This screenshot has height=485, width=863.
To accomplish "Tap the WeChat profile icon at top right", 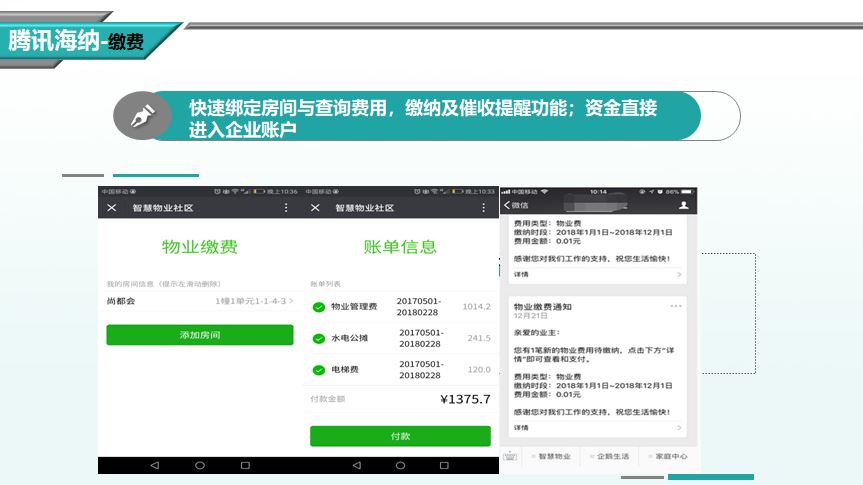I will [x=684, y=205].
